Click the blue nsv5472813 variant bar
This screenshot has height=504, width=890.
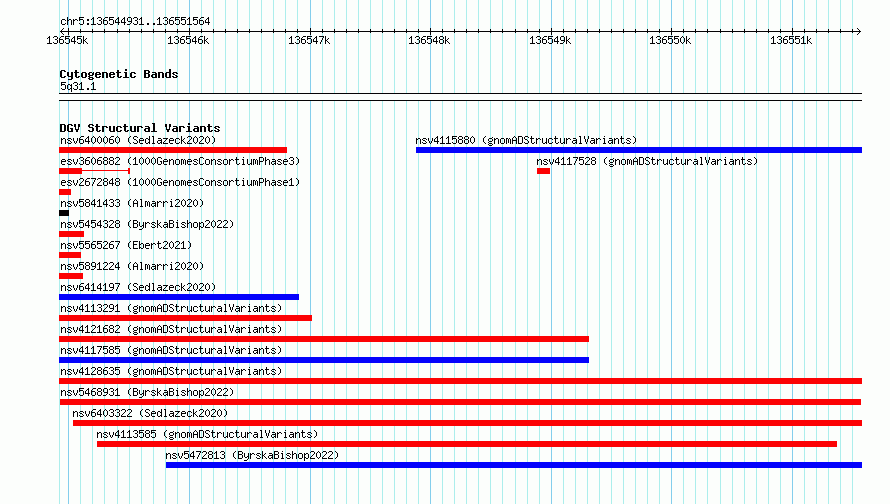click(x=514, y=465)
